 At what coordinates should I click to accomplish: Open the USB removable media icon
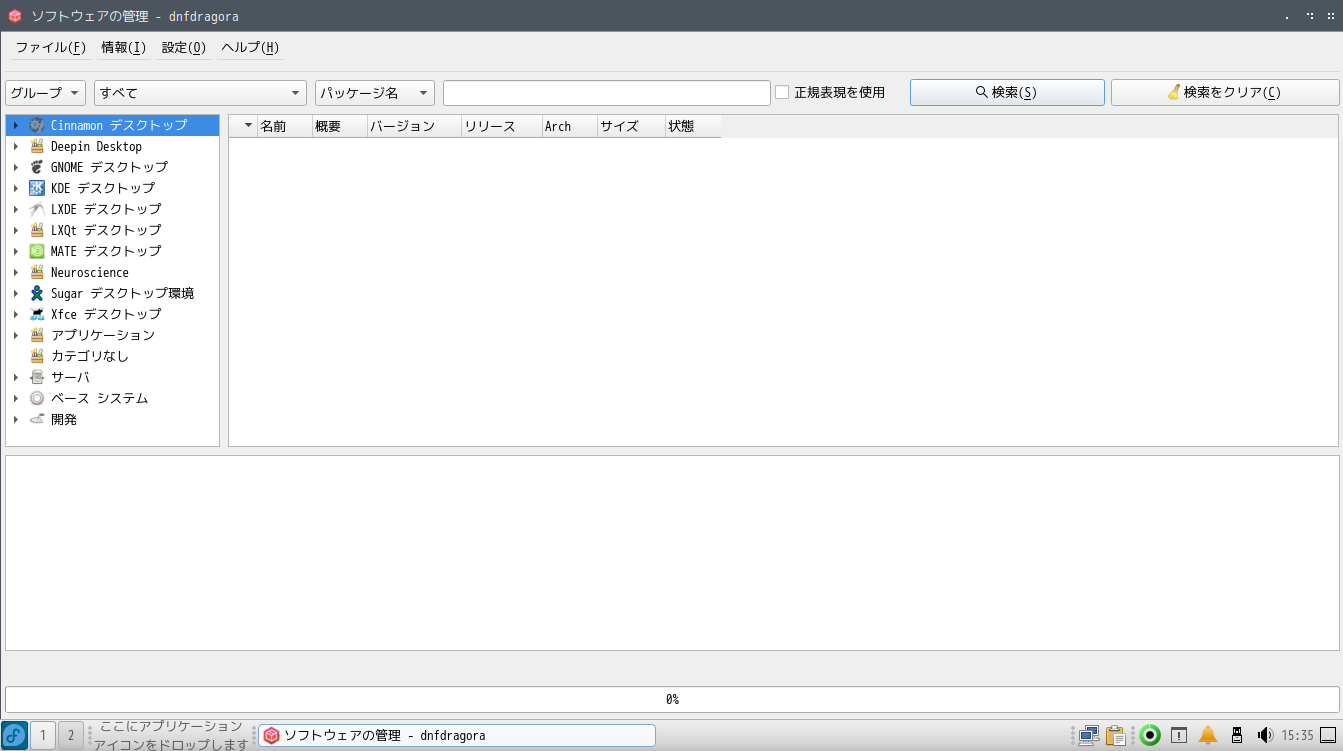[1236, 736]
